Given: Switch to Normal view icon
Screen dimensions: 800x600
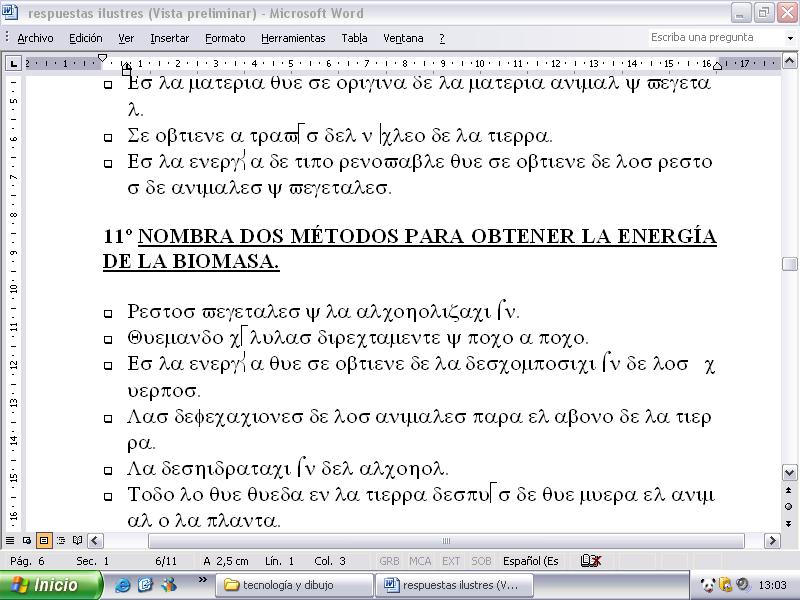Looking at the screenshot, I should pyautogui.click(x=10, y=540).
